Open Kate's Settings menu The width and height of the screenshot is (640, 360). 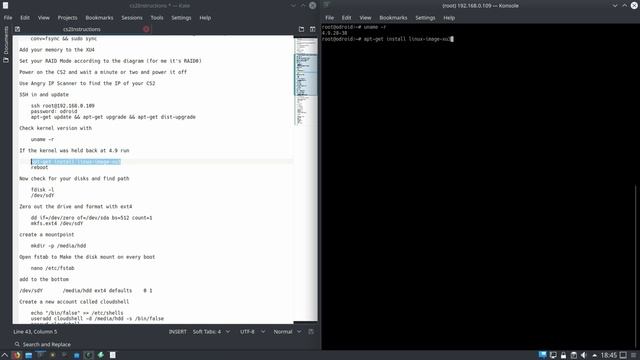point(181,18)
